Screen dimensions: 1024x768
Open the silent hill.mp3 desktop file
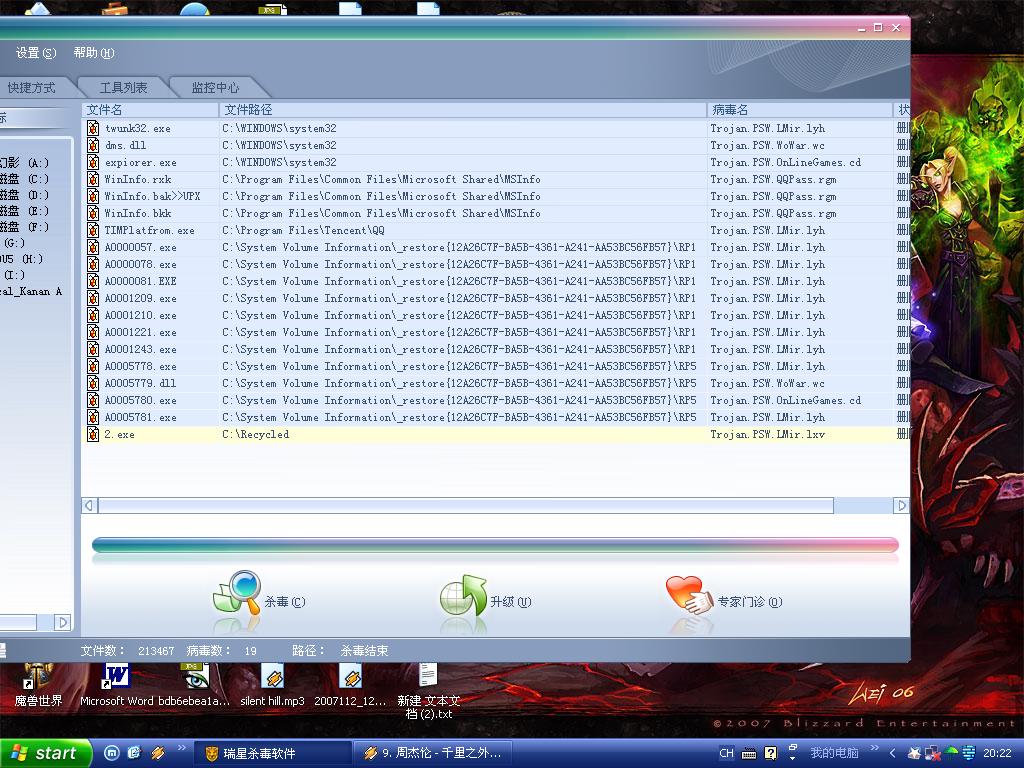coord(272,680)
